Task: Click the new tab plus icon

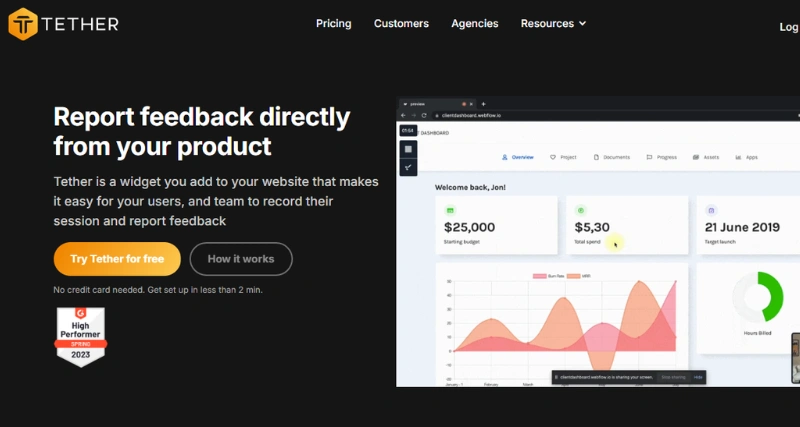Action: click(x=483, y=104)
